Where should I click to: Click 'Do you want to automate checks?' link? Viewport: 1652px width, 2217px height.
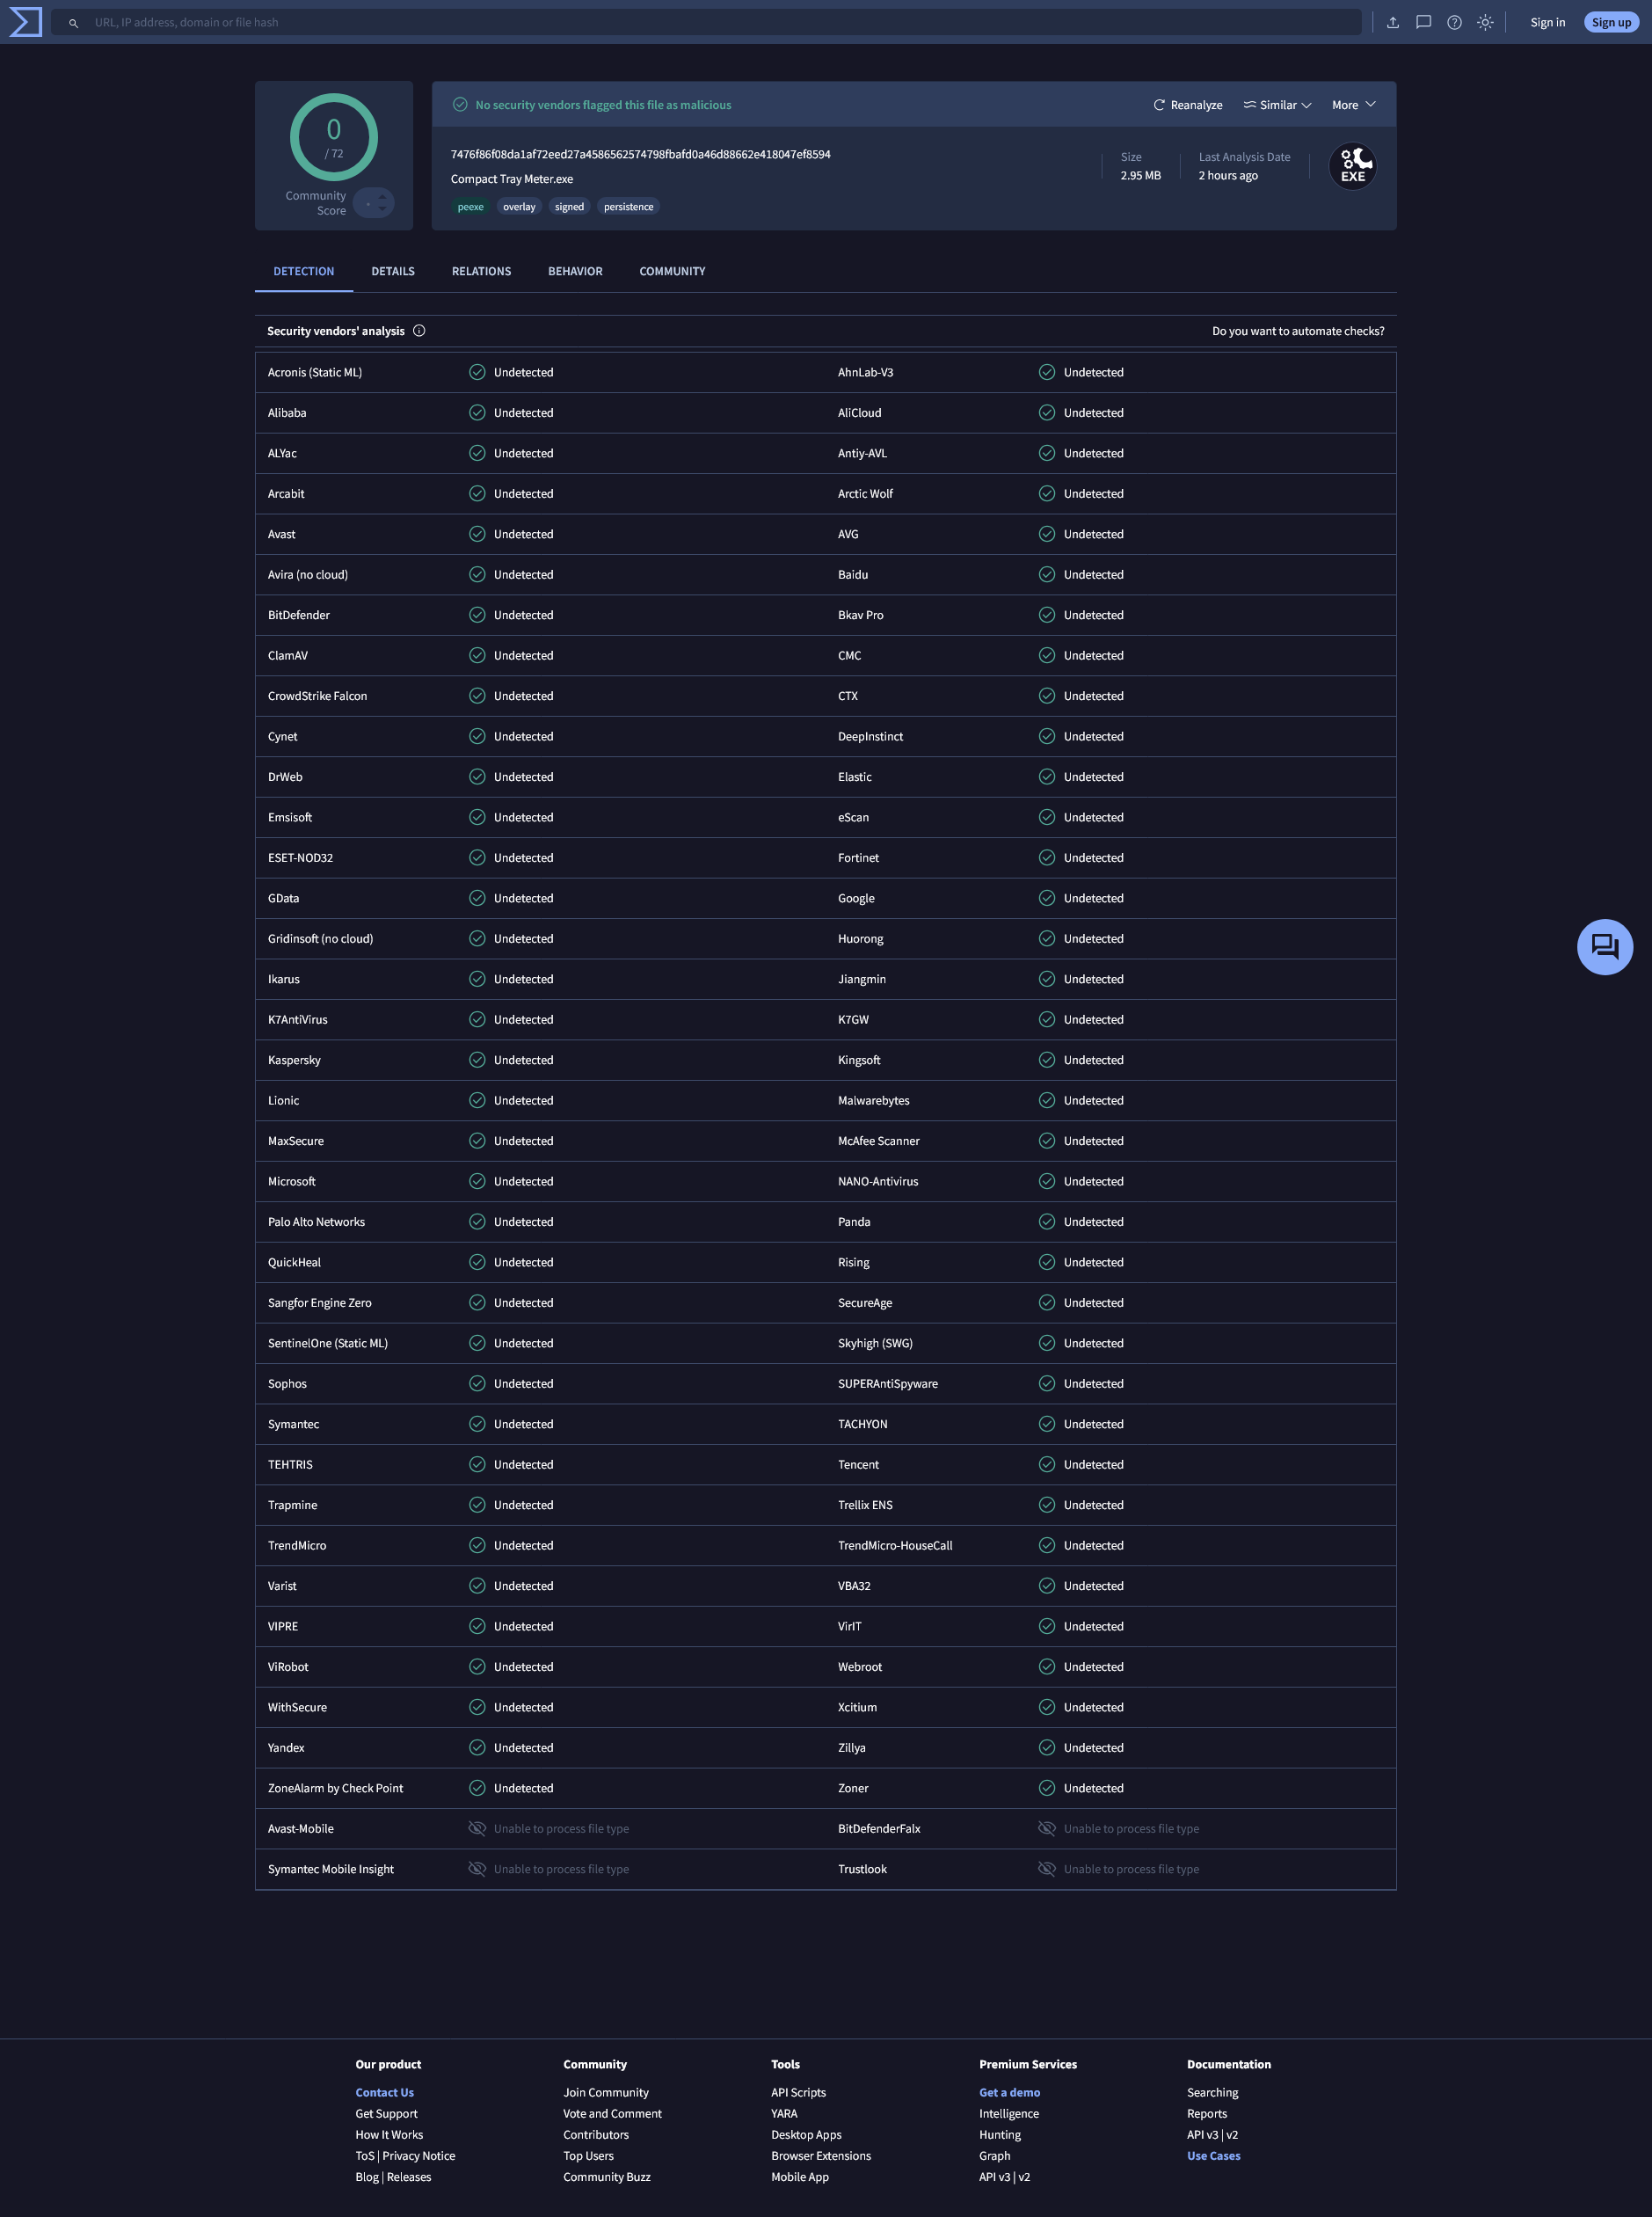[x=1298, y=331]
